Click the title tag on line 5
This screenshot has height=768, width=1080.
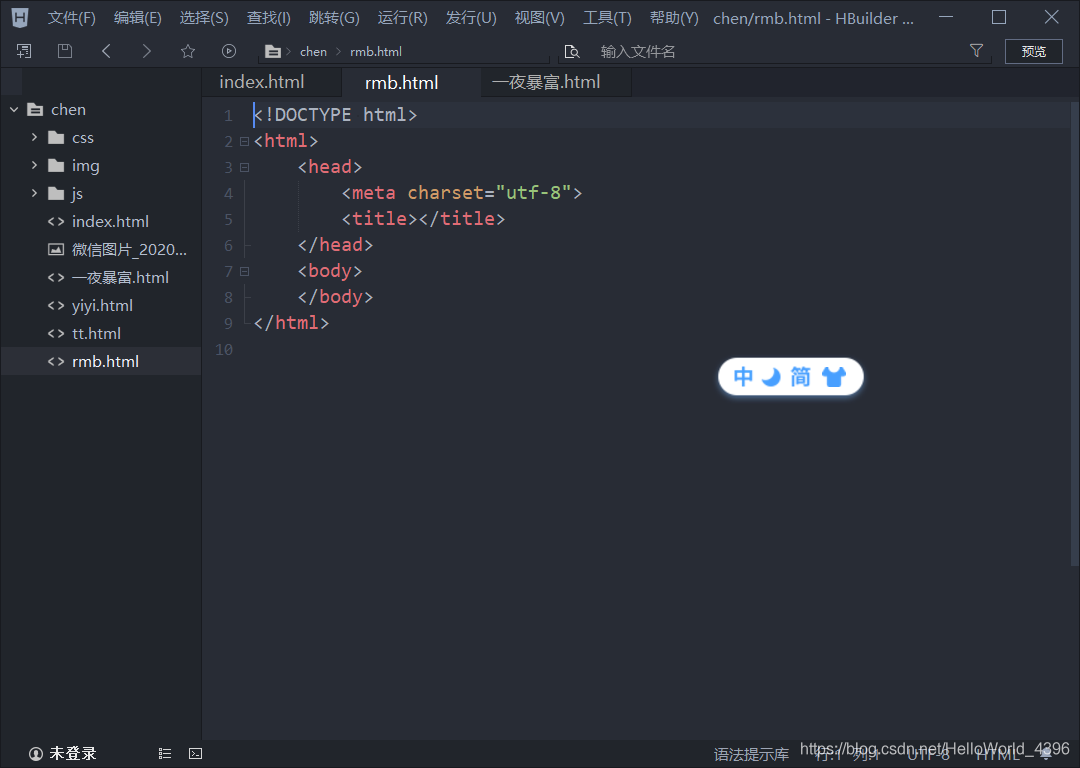(423, 219)
